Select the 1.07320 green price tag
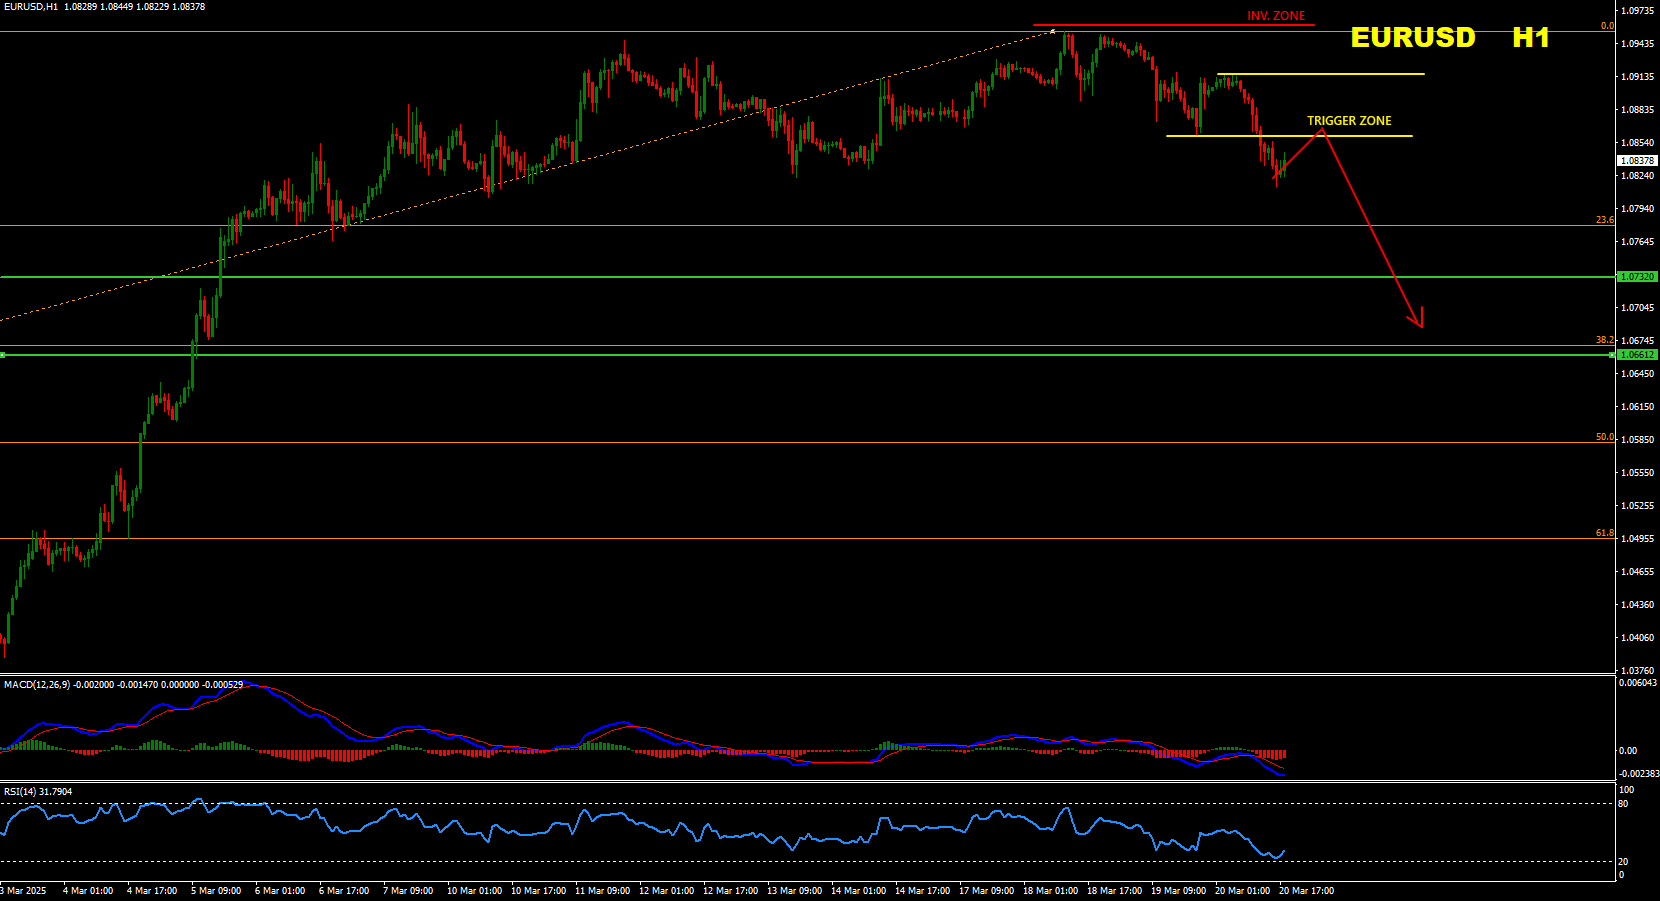 [1636, 277]
